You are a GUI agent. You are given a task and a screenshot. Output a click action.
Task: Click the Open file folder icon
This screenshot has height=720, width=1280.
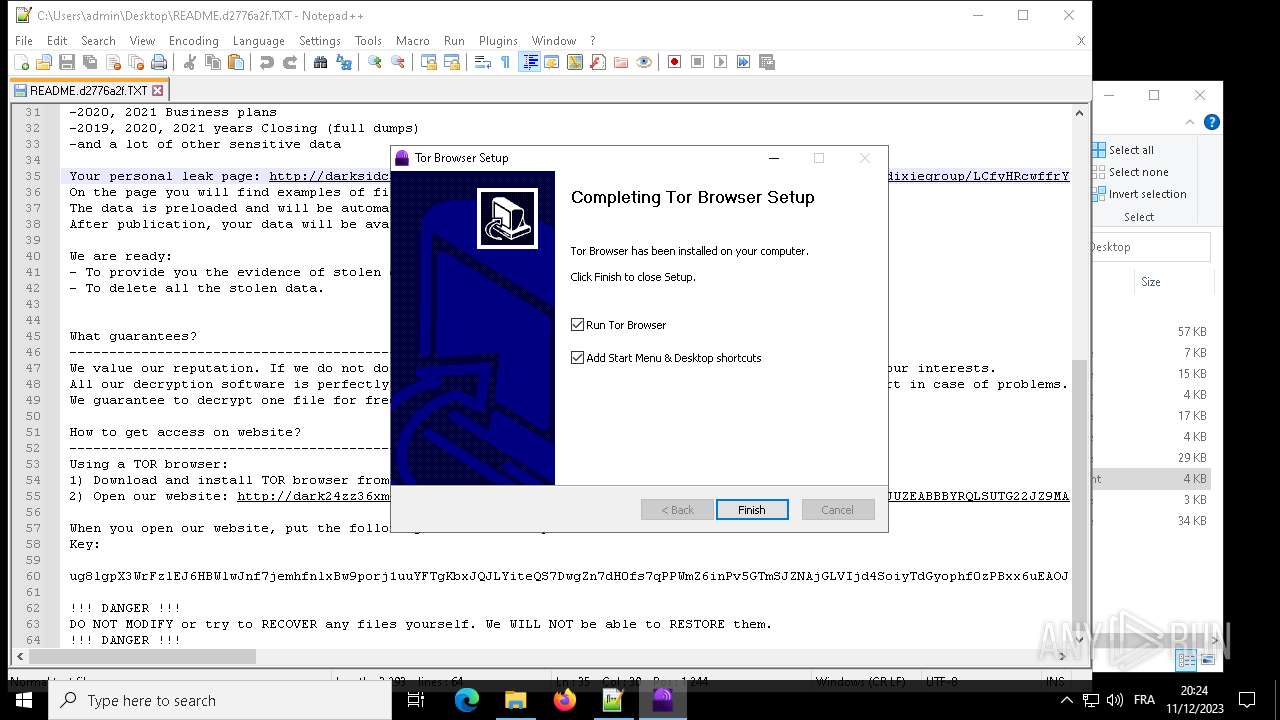[x=44, y=62]
